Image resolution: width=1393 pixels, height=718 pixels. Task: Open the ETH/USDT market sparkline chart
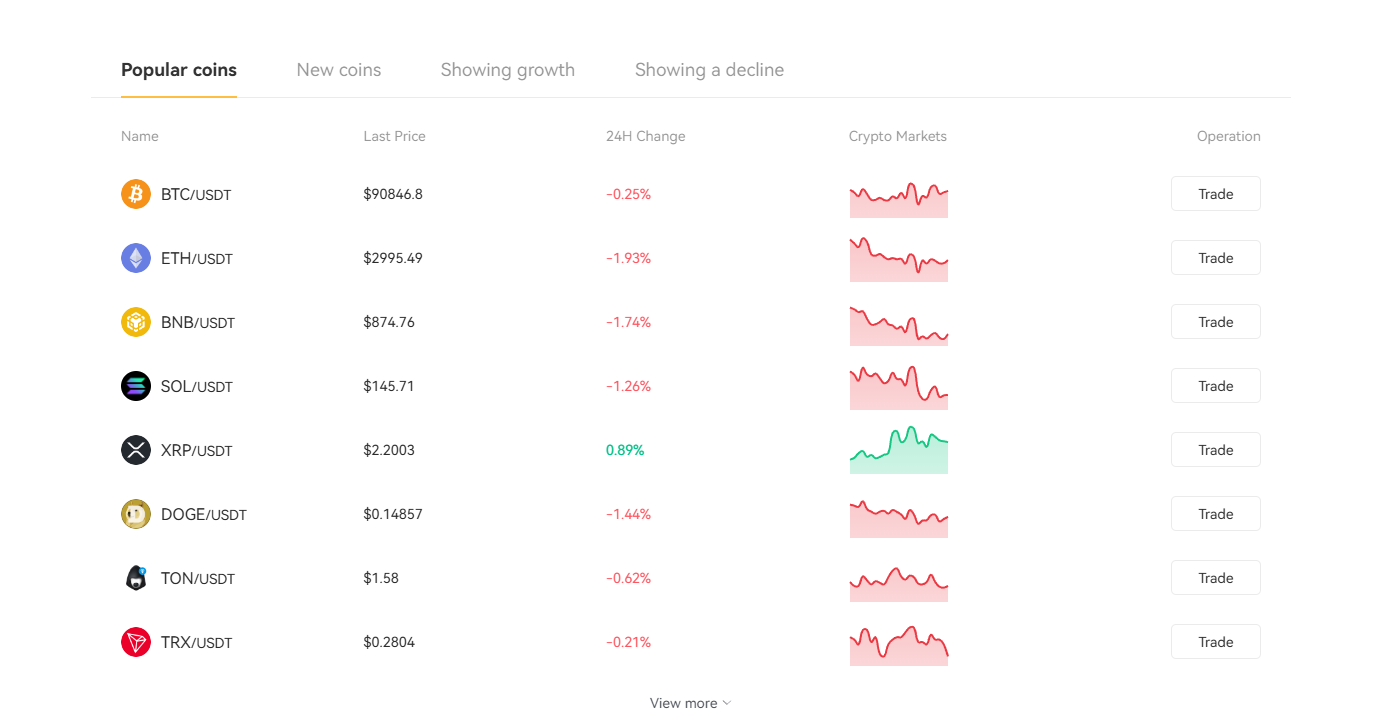click(x=898, y=259)
